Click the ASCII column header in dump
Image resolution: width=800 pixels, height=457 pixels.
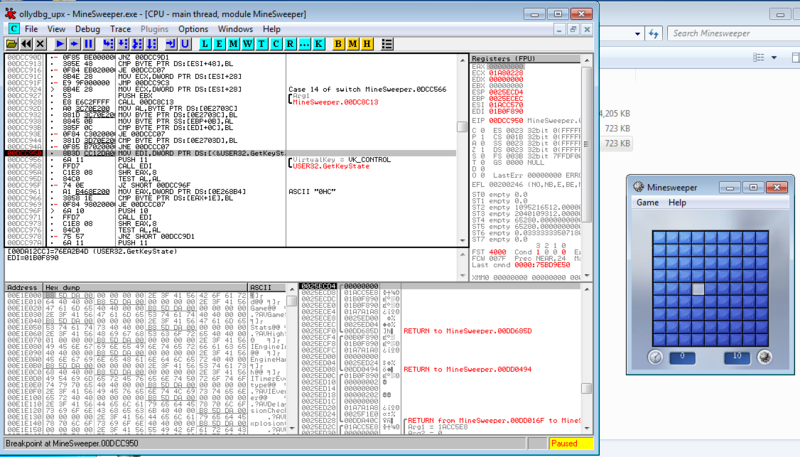[x=266, y=287]
